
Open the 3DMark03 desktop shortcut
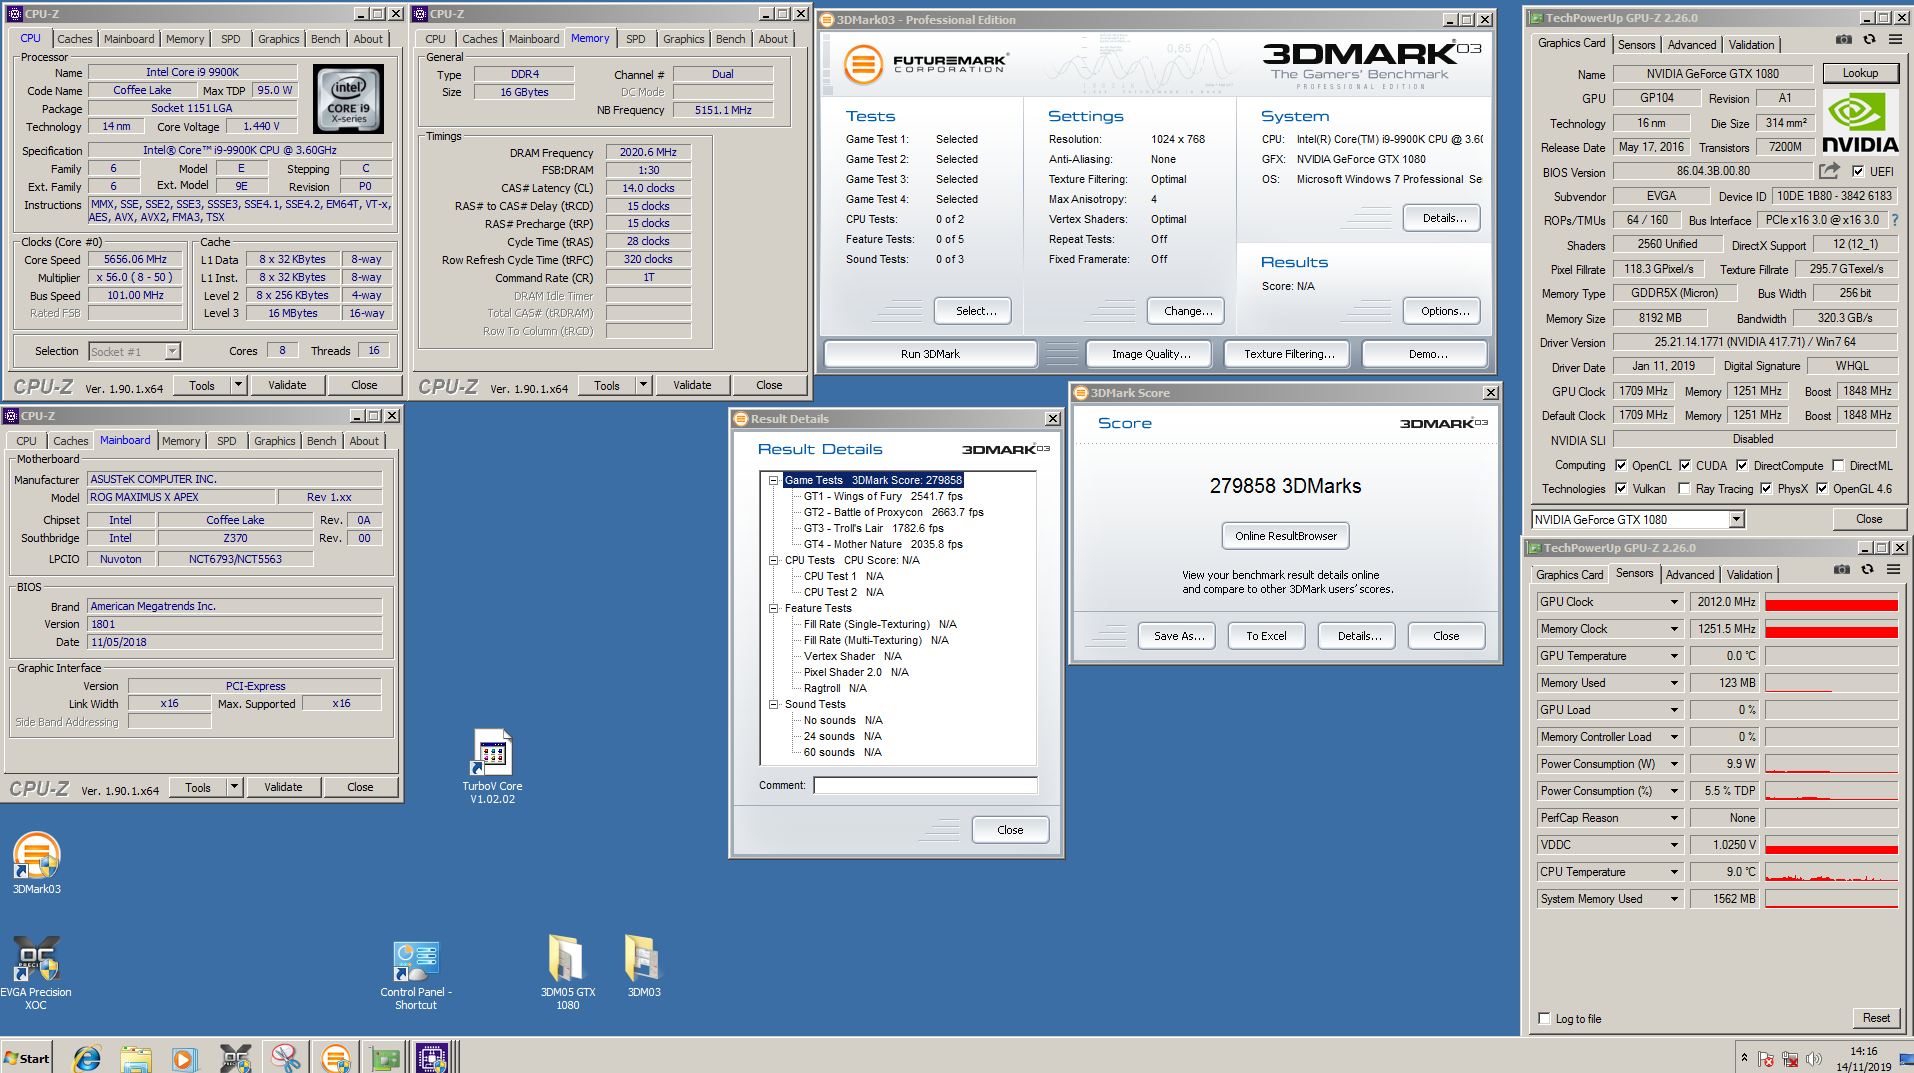[x=37, y=862]
